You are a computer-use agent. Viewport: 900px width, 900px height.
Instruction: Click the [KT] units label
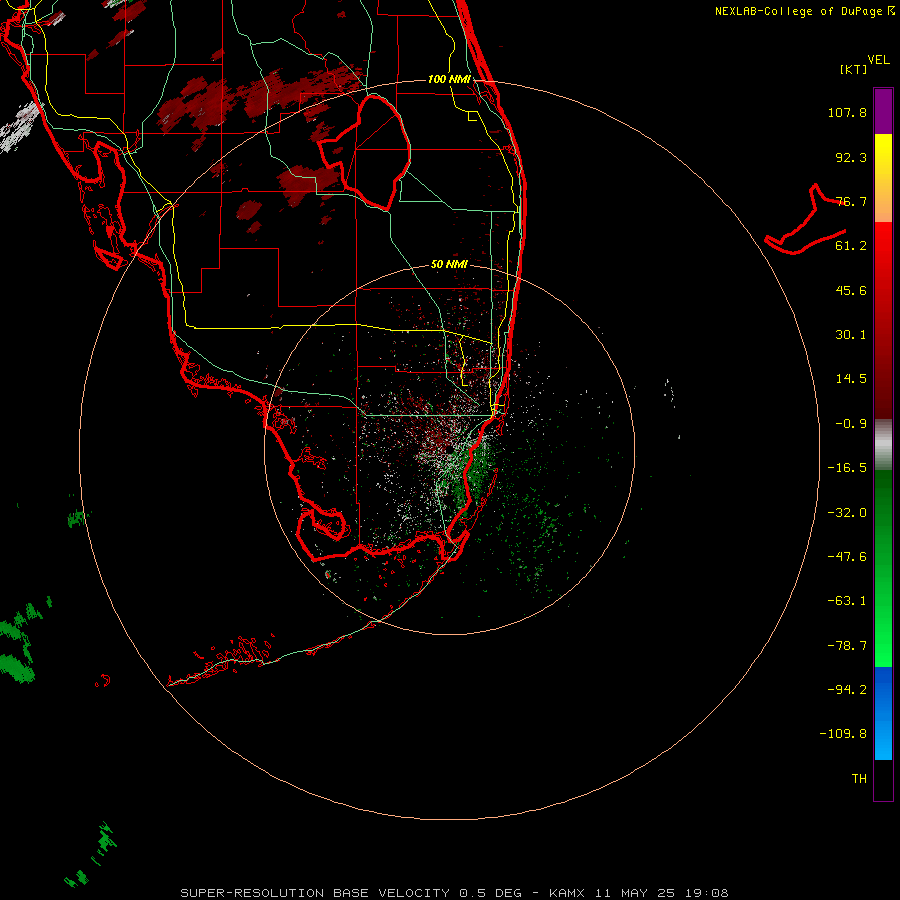(854, 69)
